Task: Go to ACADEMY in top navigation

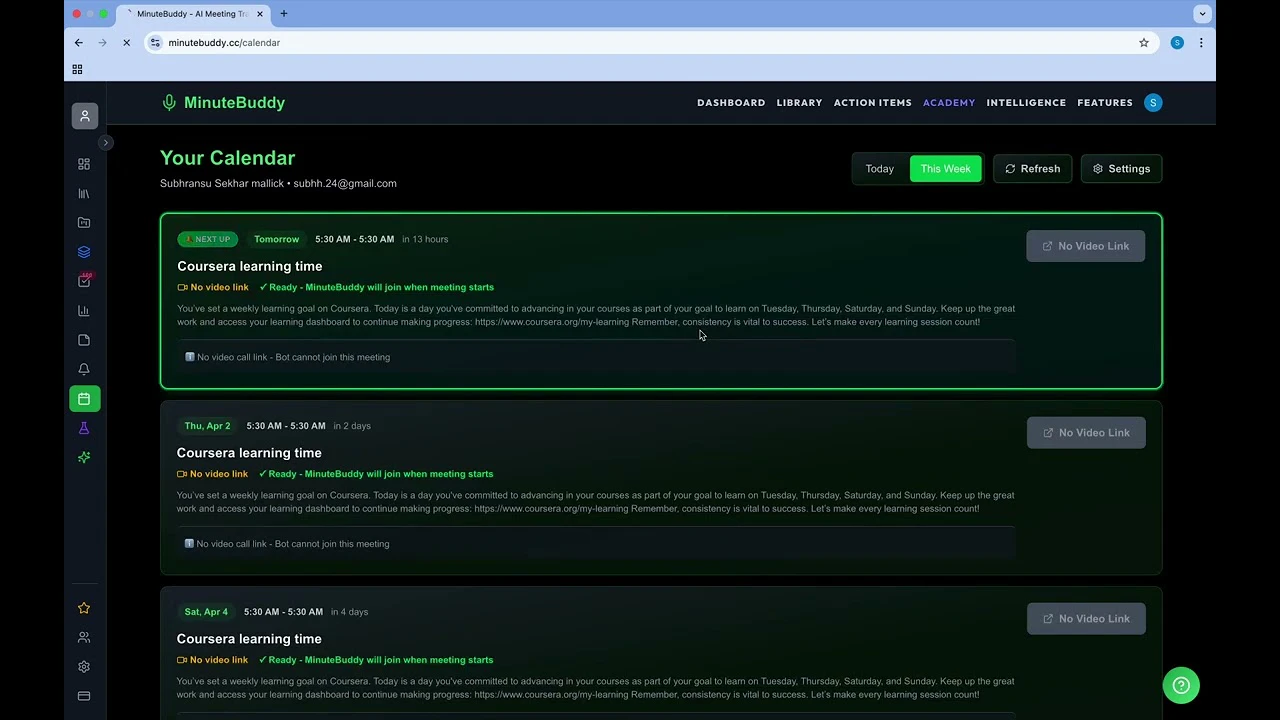Action: (x=949, y=102)
